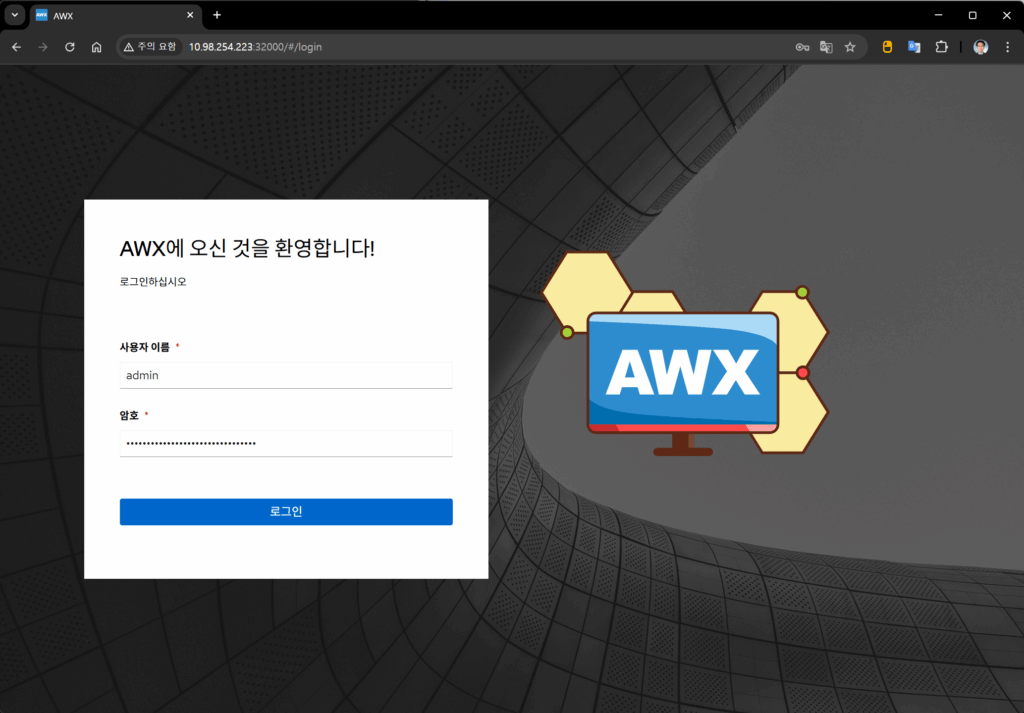
Task: Close the AWX tab
Action: (189, 15)
